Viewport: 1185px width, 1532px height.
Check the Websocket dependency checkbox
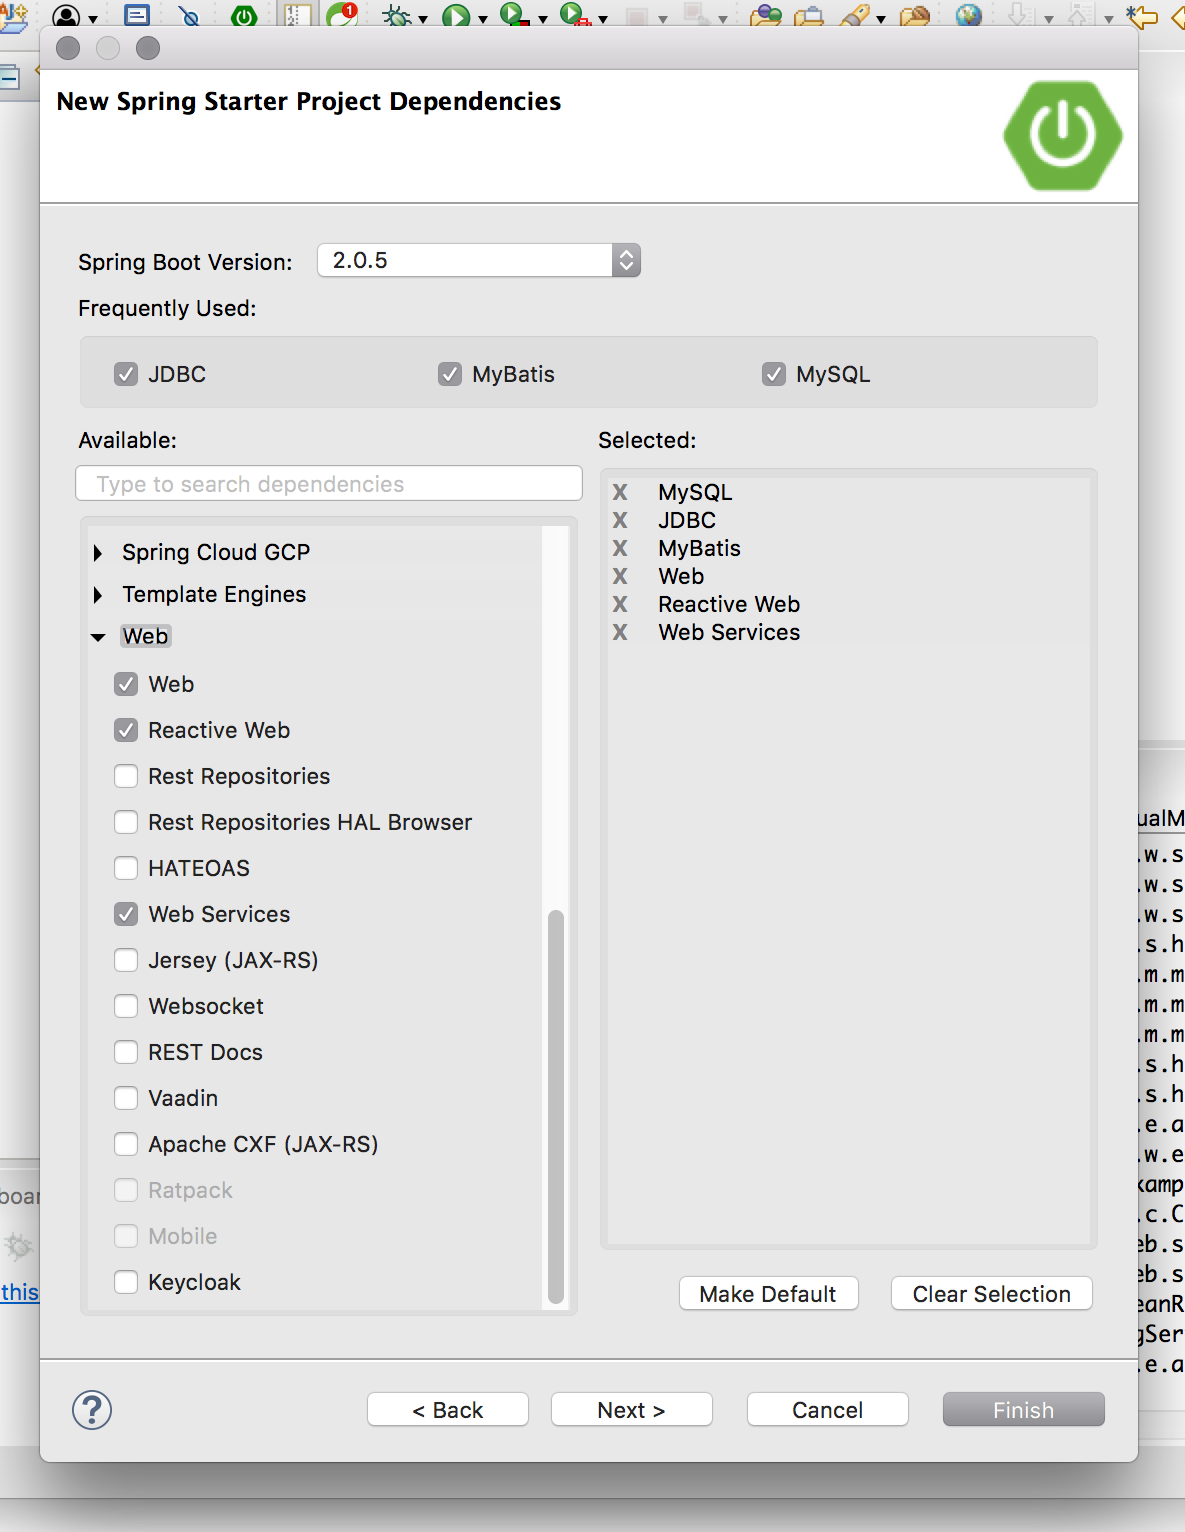126,1006
